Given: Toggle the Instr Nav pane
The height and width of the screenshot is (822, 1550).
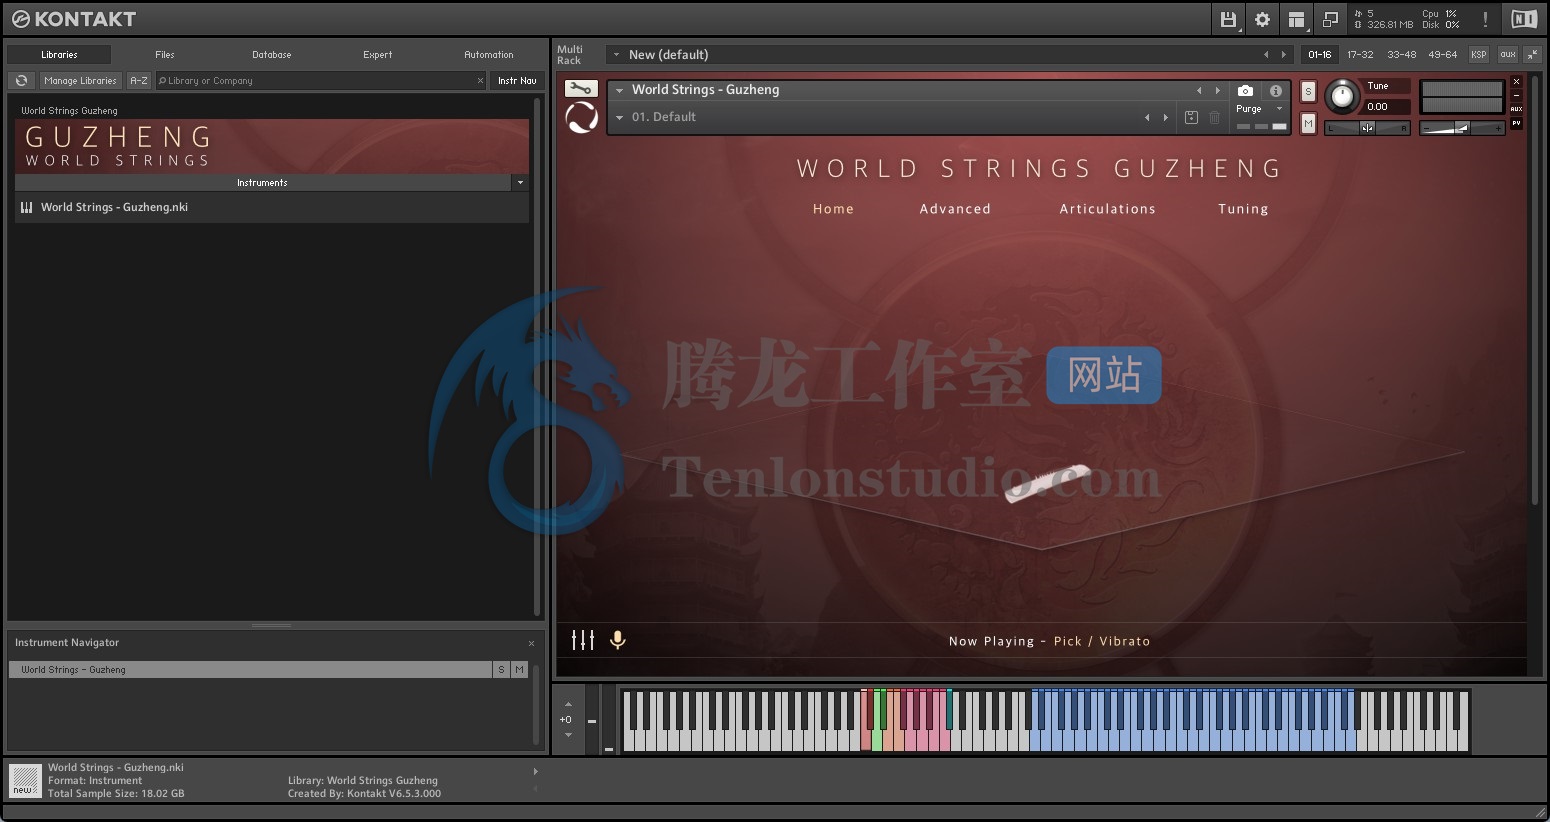Looking at the screenshot, I should (517, 81).
